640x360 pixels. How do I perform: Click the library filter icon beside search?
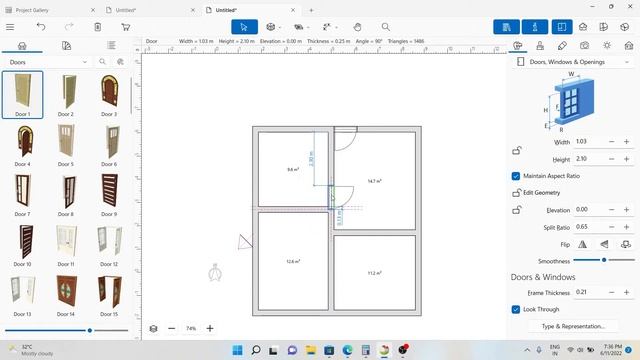(120, 62)
